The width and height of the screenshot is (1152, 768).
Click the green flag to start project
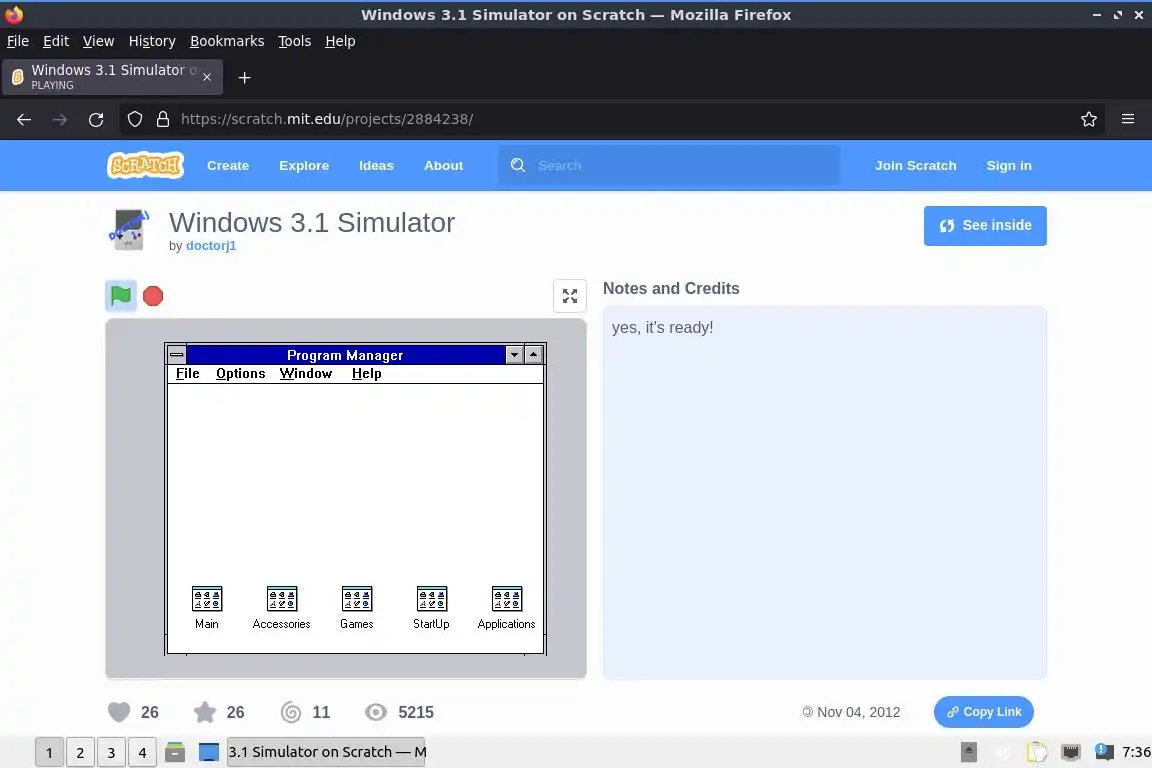pyautogui.click(x=120, y=295)
